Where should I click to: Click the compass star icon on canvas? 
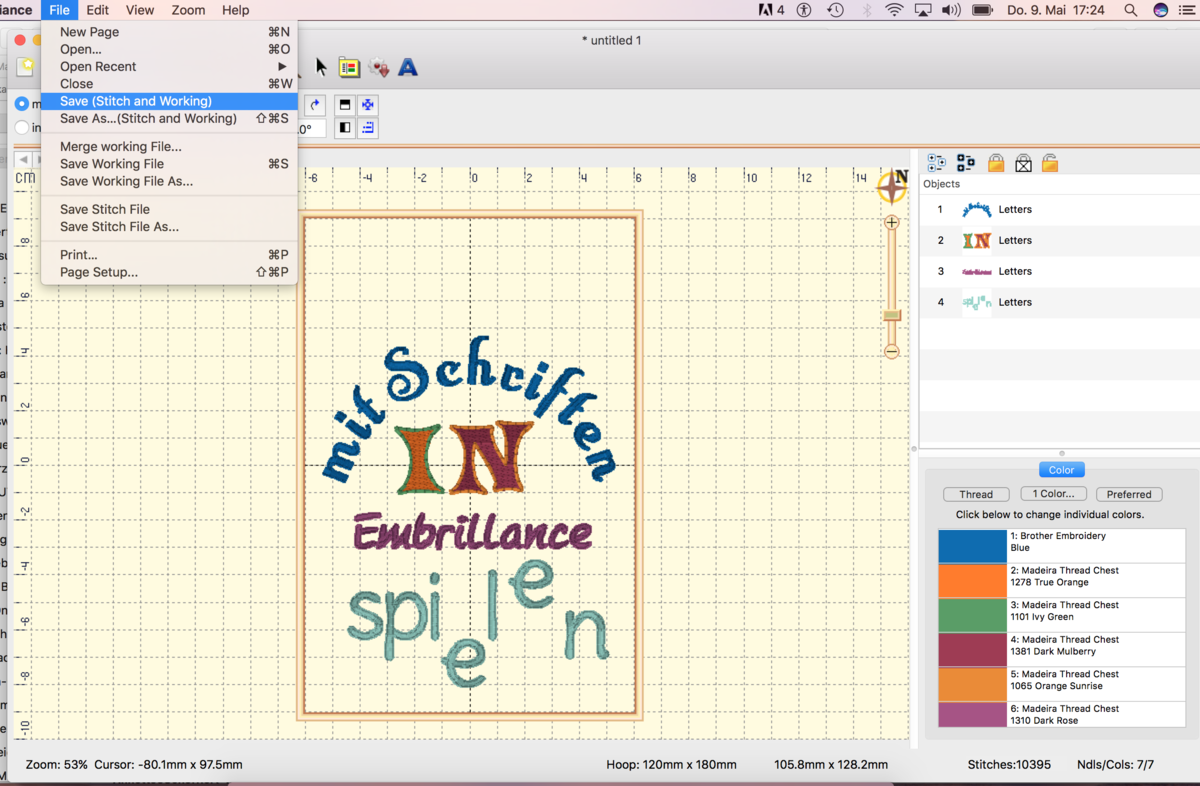coord(892,186)
